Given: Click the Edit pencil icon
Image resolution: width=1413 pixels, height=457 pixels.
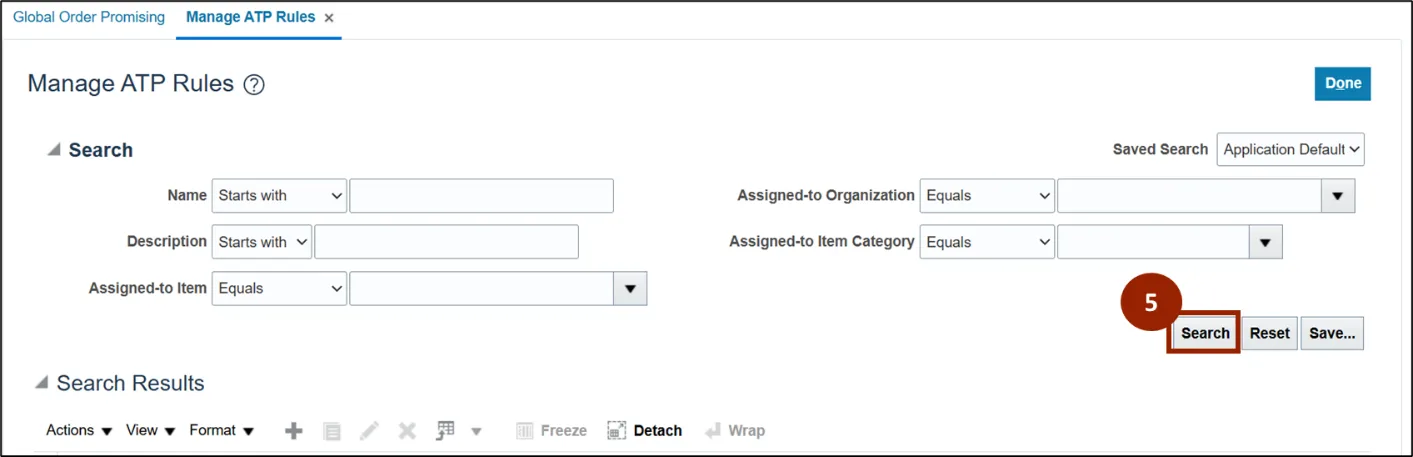Looking at the screenshot, I should 369,431.
